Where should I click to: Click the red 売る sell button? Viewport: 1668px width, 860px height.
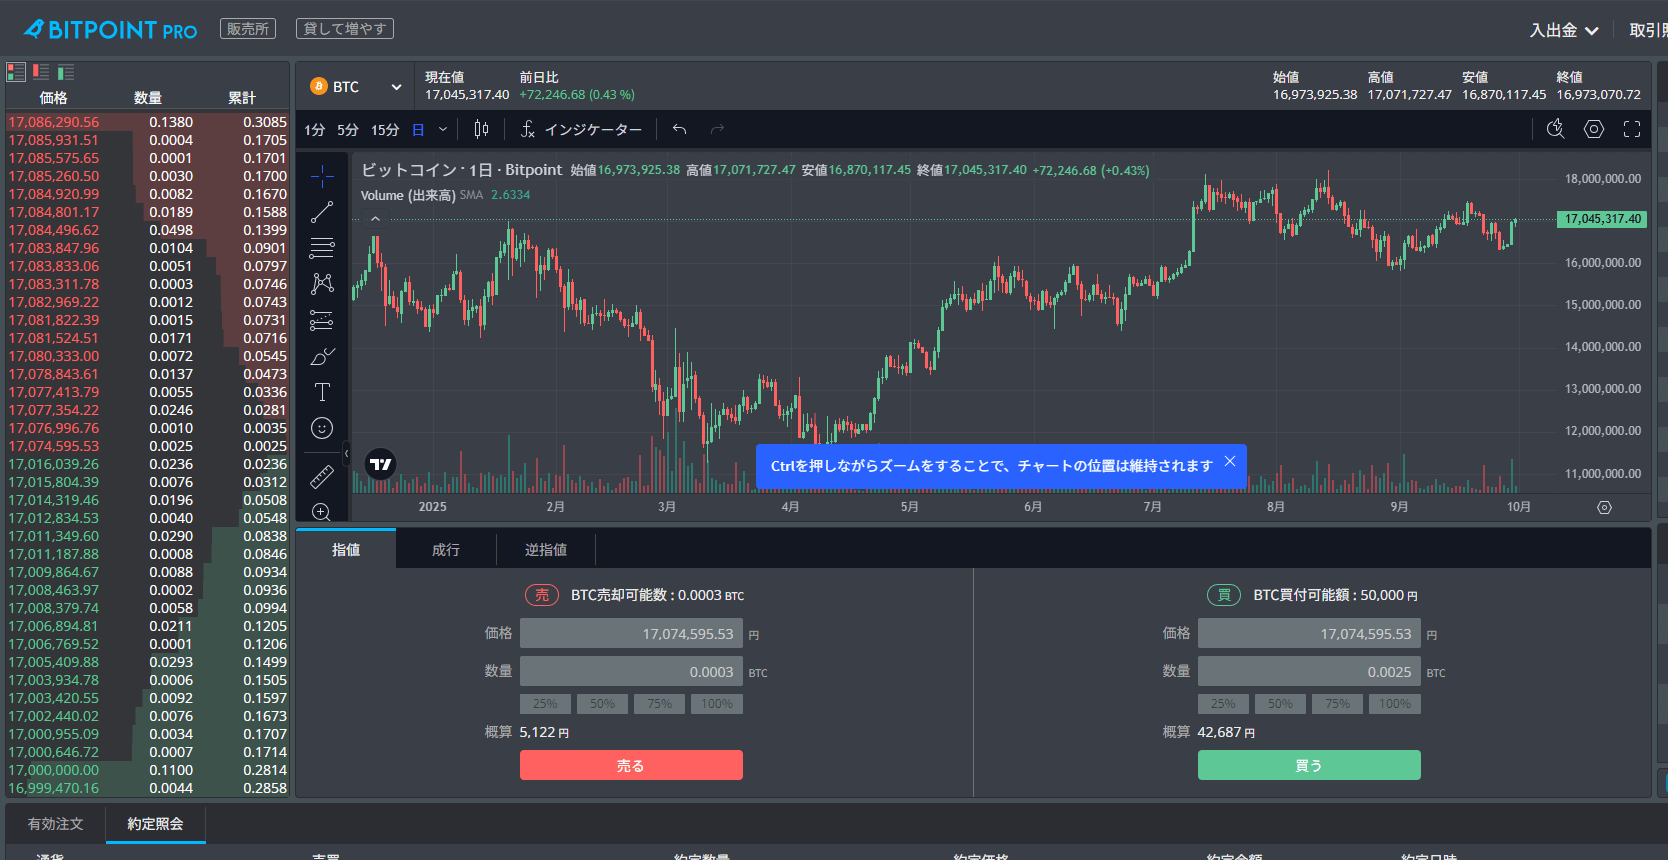tap(631, 765)
